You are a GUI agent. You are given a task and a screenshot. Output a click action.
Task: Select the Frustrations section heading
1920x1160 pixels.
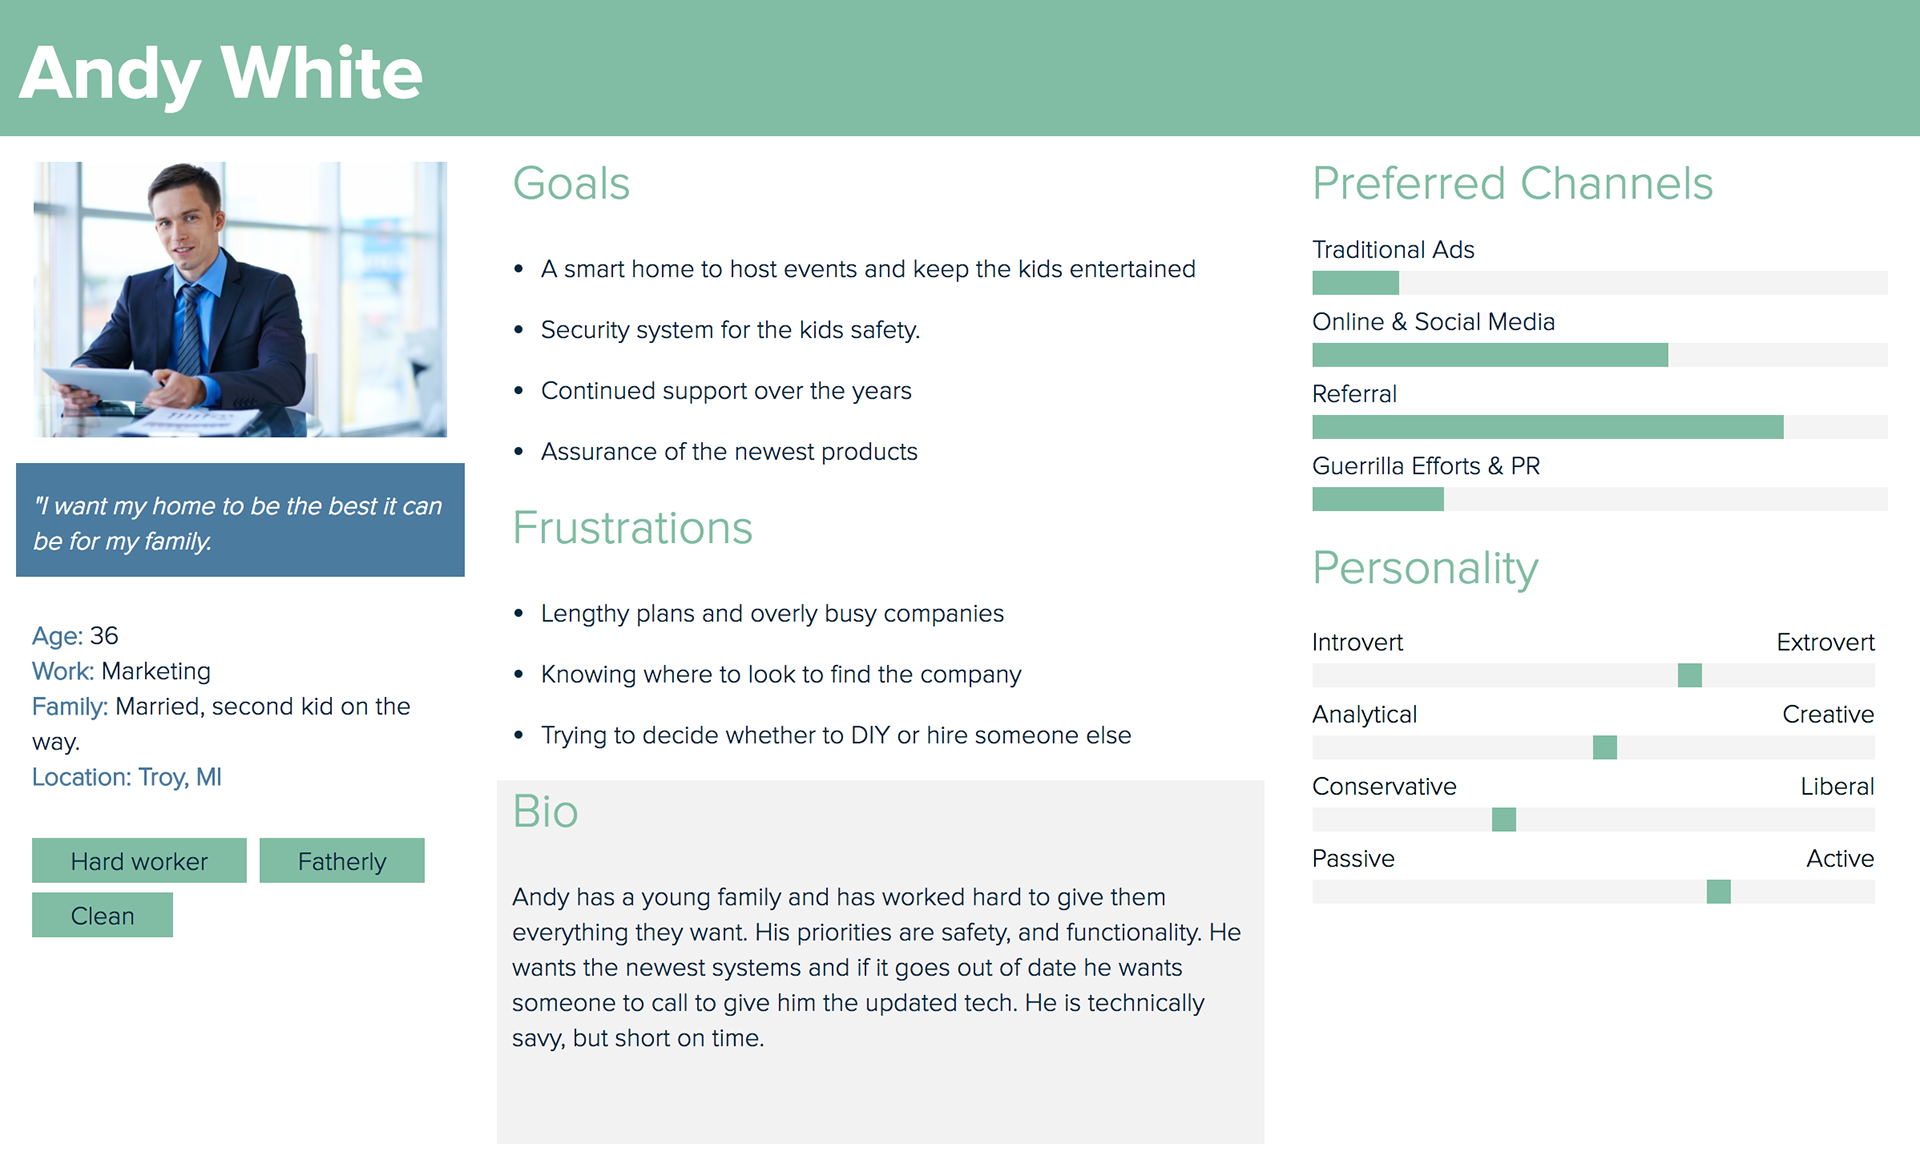[632, 528]
